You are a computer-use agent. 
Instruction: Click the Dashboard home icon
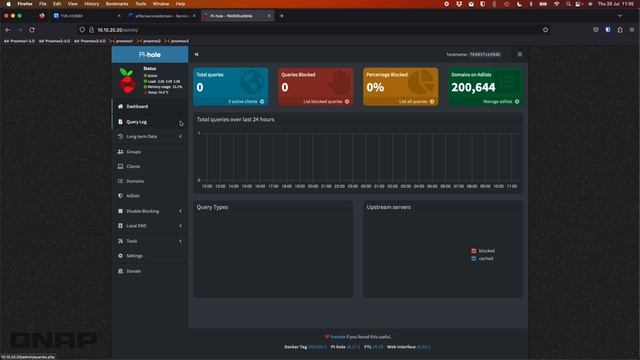pos(120,106)
